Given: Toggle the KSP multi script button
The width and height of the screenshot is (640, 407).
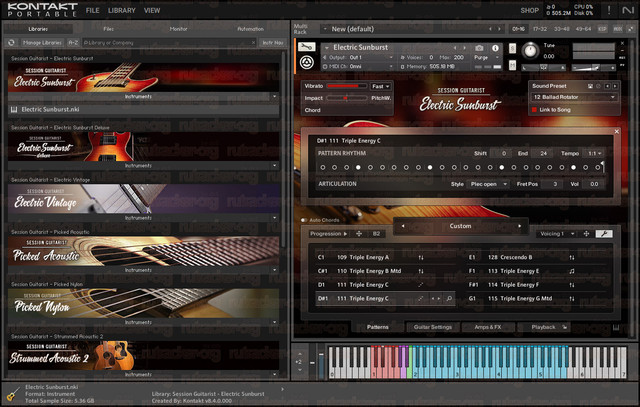Looking at the screenshot, I should [x=602, y=29].
